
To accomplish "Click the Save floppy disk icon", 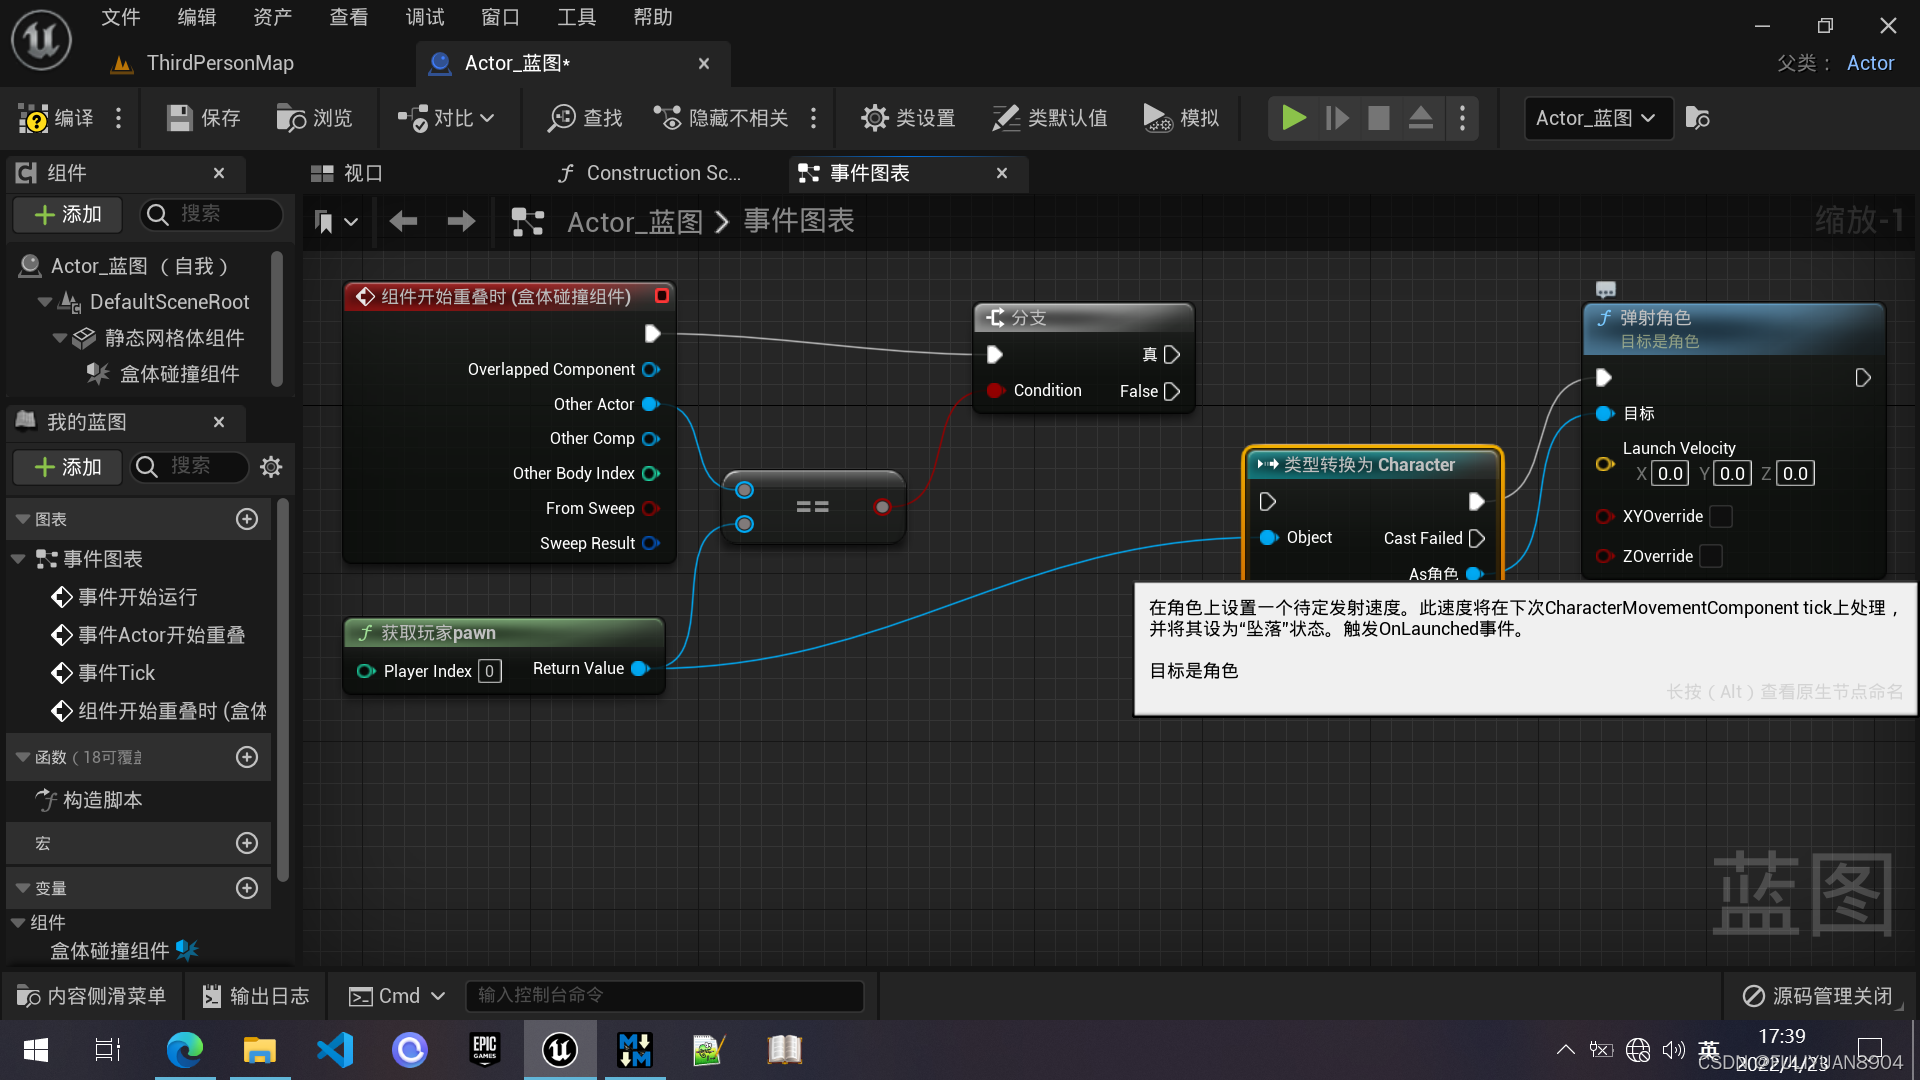I will (x=180, y=119).
